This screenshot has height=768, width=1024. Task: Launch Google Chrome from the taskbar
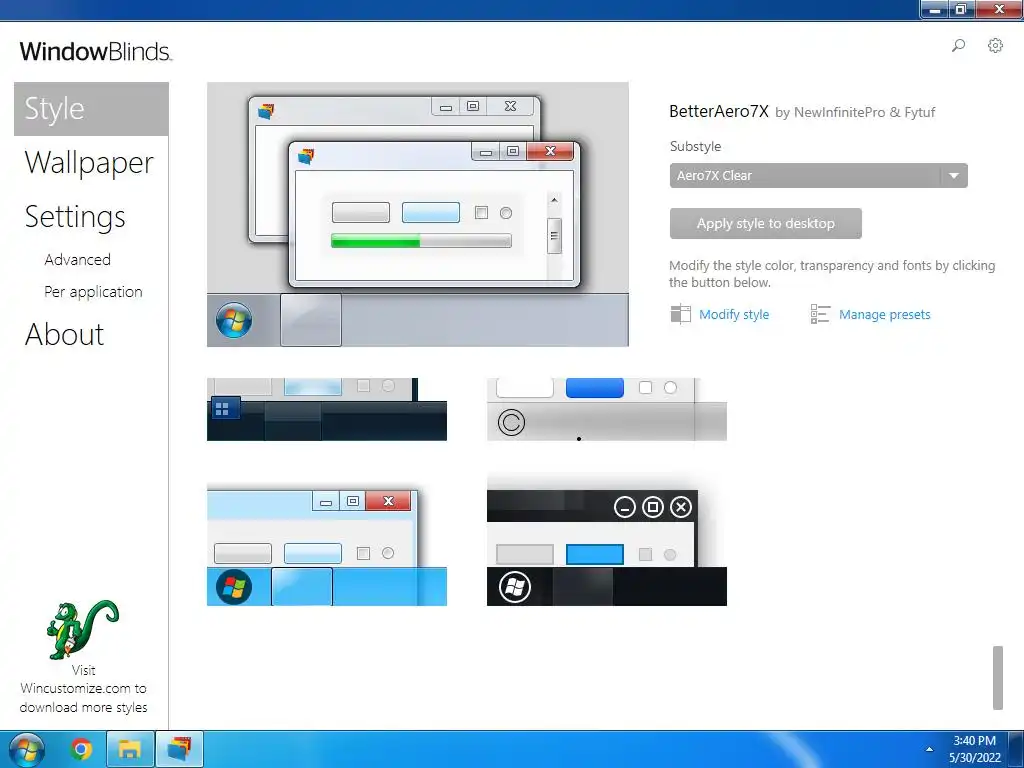pos(82,749)
